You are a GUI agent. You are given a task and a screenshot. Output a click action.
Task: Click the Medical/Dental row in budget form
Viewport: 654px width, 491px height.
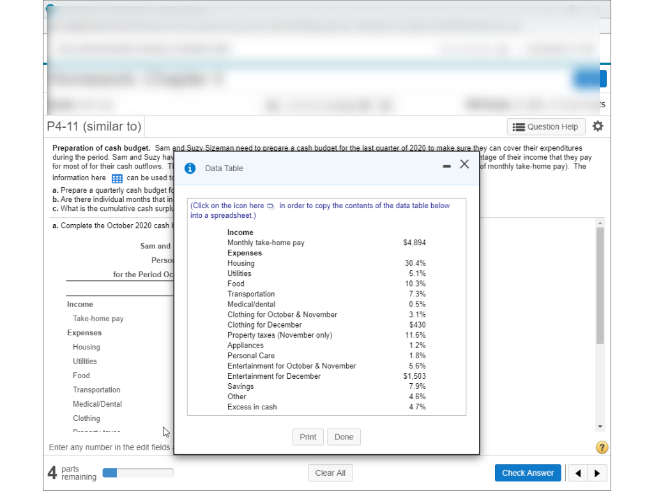pyautogui.click(x=97, y=404)
